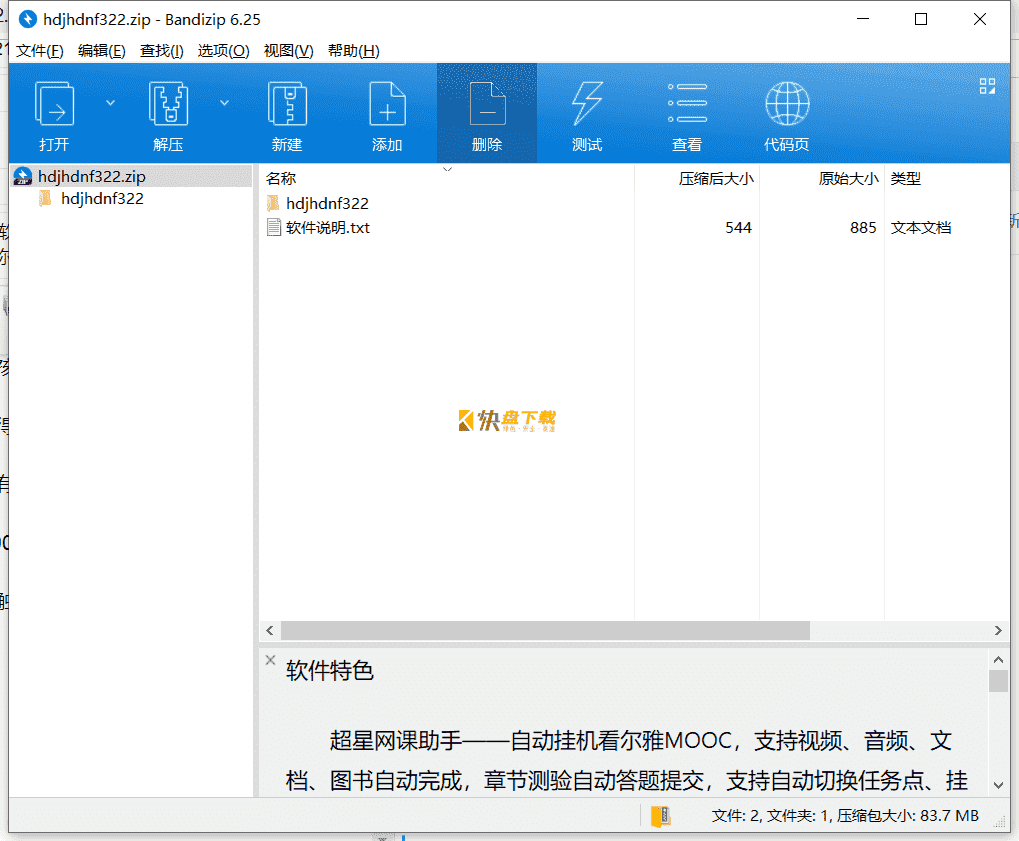1019x841 pixels.
Task: Open the 查找(I) menu
Action: tap(162, 51)
